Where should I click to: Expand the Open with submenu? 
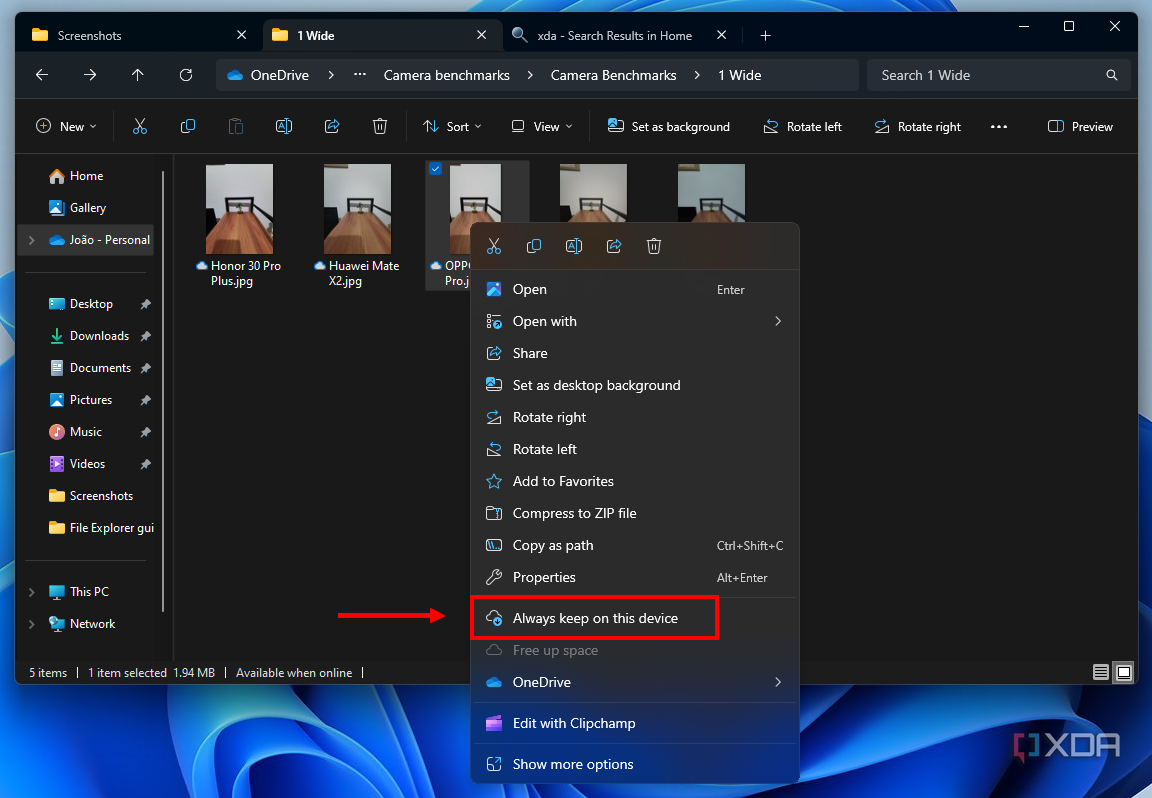point(777,321)
